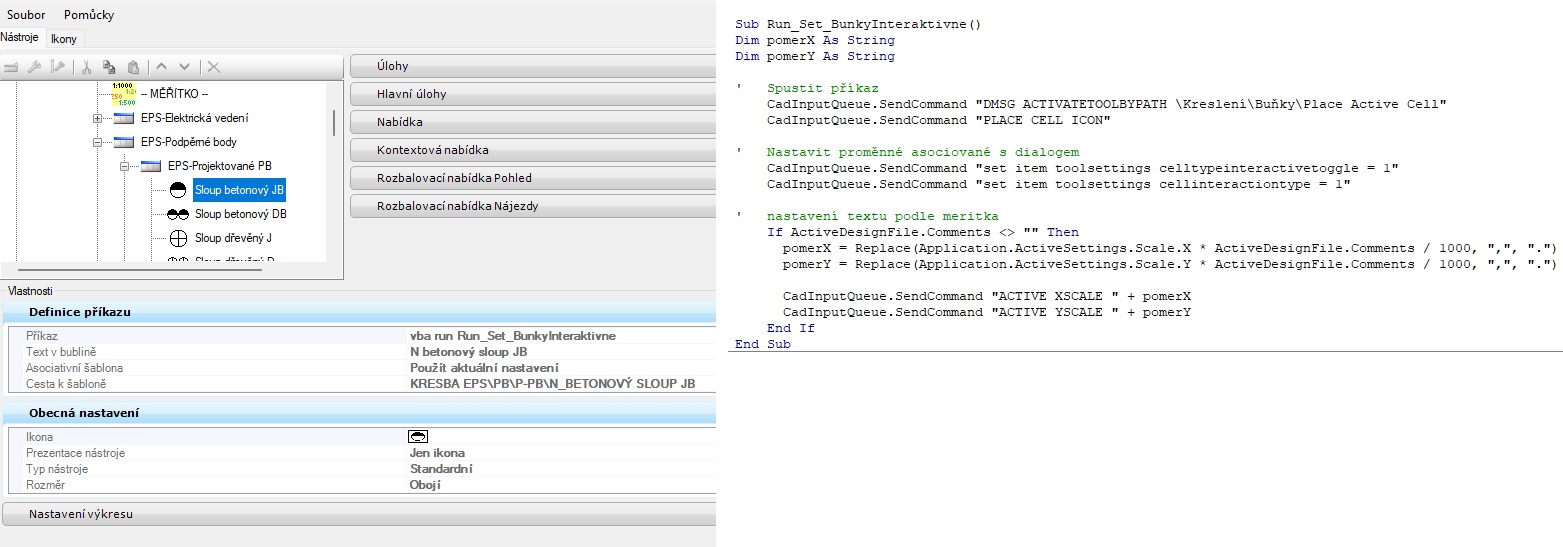The height and width of the screenshot is (547, 1563).
Task: Click the tree's horizontal scrollbar
Action: 140,269
